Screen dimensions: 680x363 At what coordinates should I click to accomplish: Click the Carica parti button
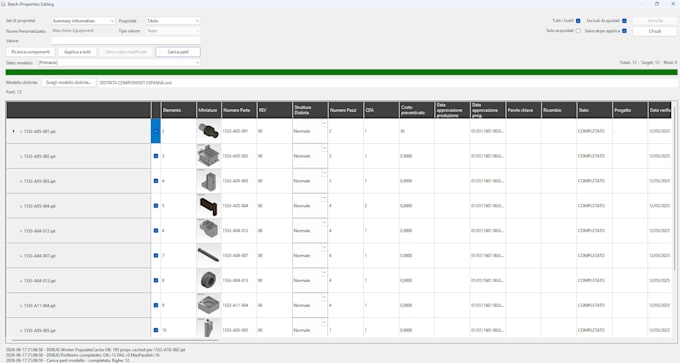click(178, 52)
